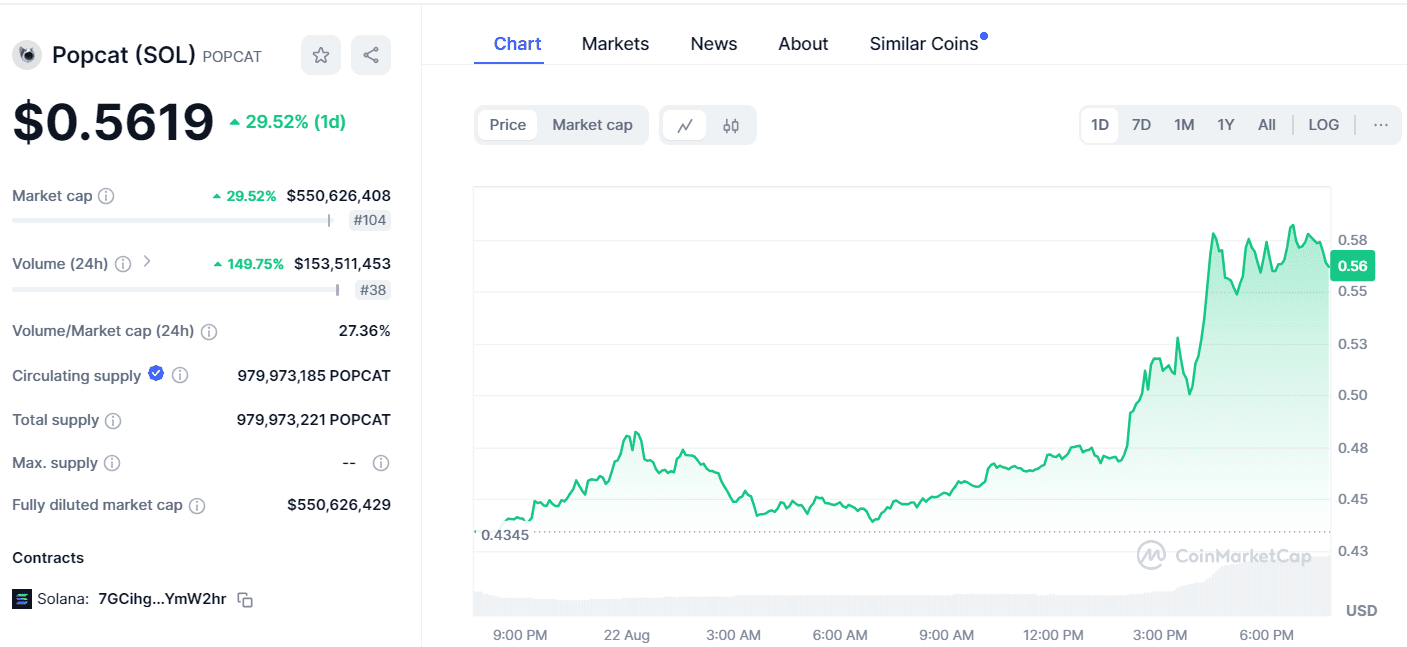Click the verified badge next to Circulating supply

click(x=156, y=374)
